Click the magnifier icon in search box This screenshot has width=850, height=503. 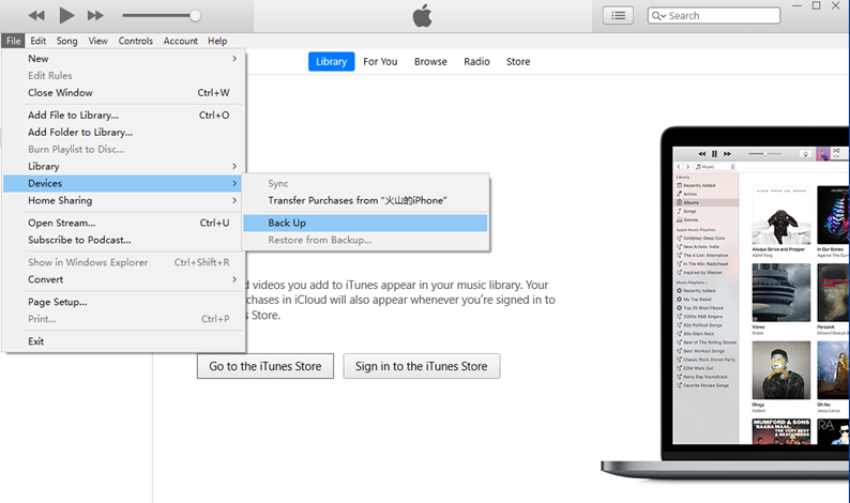pyautogui.click(x=658, y=16)
